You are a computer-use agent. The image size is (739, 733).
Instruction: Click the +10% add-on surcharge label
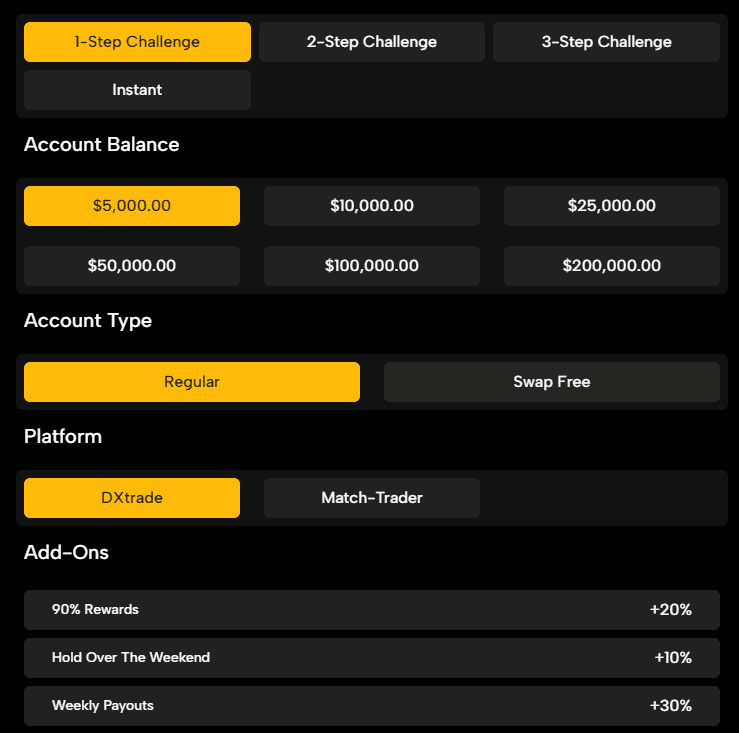click(672, 658)
